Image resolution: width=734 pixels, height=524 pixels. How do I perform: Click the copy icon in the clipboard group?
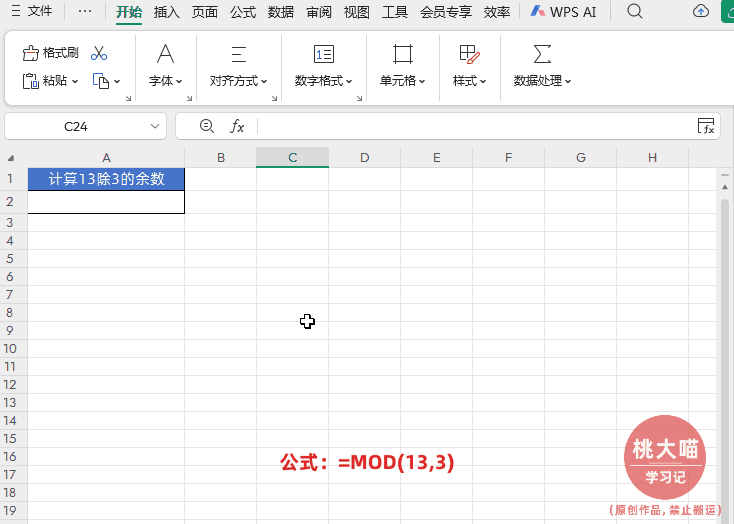[x=101, y=81]
